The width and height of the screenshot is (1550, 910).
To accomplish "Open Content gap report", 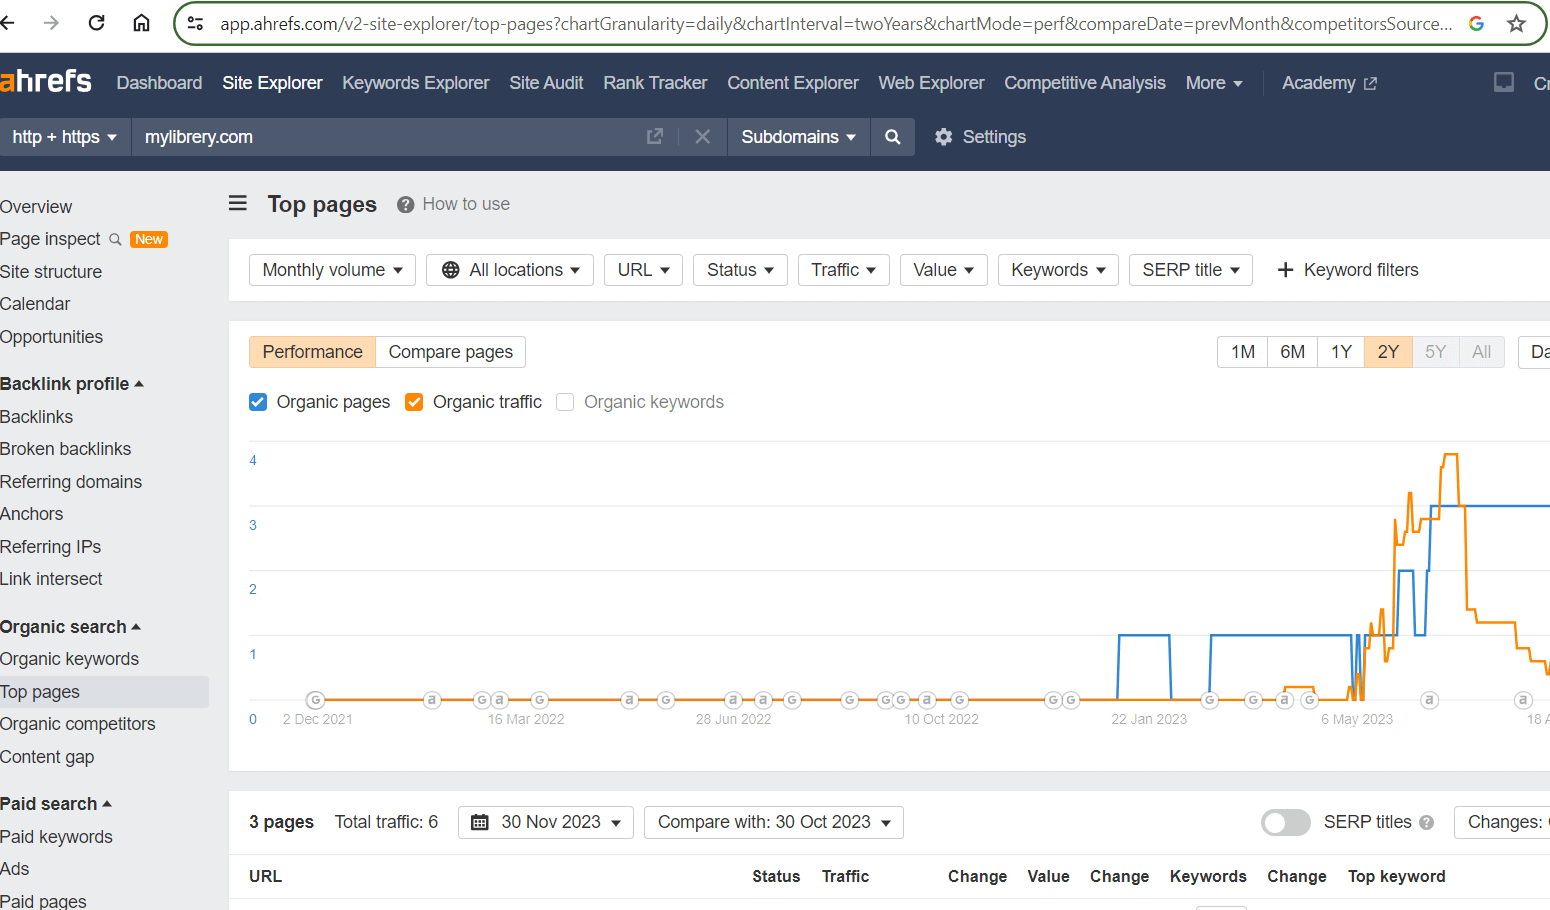I will 47,757.
